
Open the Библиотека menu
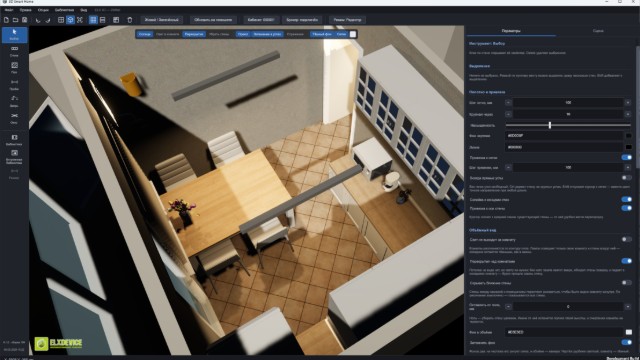tap(64, 10)
